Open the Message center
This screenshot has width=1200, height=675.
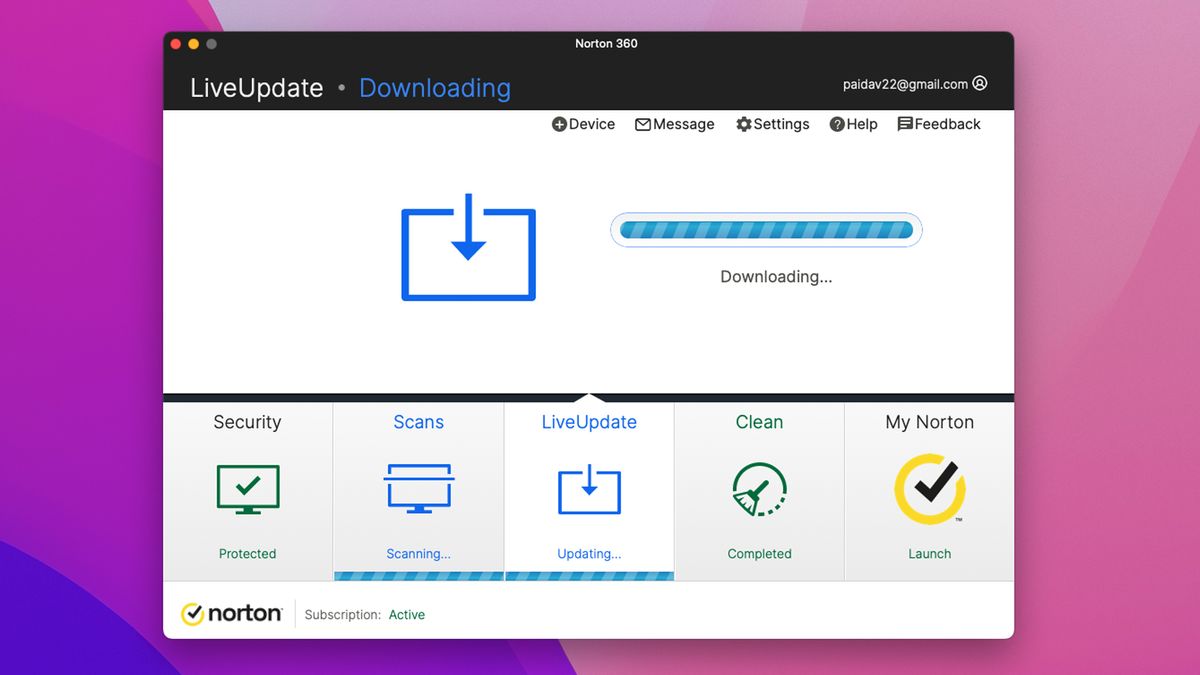pyautogui.click(x=675, y=124)
